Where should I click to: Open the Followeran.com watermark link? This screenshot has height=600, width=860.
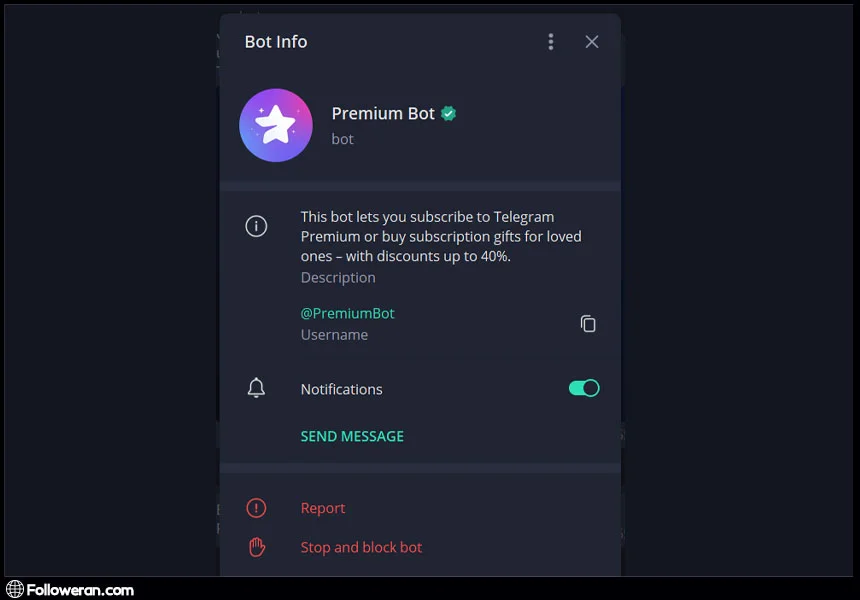79,590
